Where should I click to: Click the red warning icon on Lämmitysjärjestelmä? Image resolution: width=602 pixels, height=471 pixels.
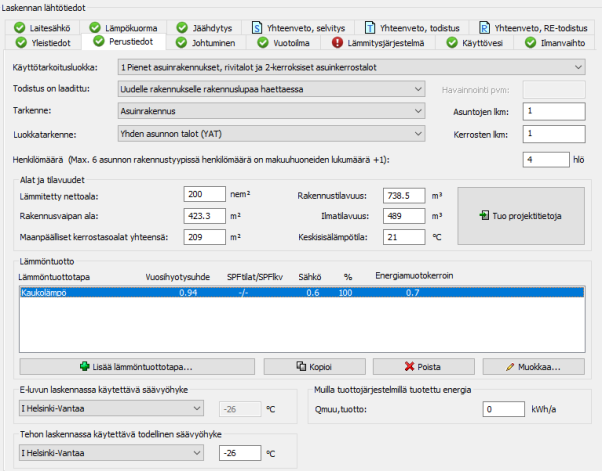[x=338, y=43]
